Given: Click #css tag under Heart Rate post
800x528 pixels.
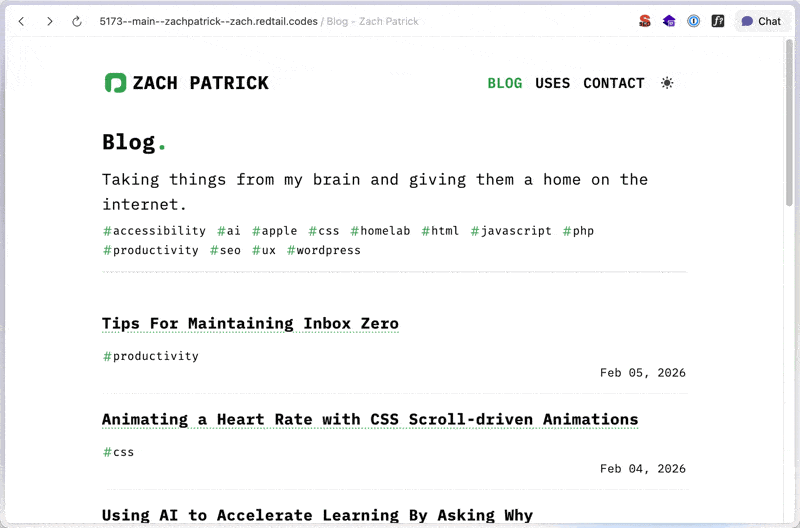Looking at the screenshot, I should coord(118,451).
